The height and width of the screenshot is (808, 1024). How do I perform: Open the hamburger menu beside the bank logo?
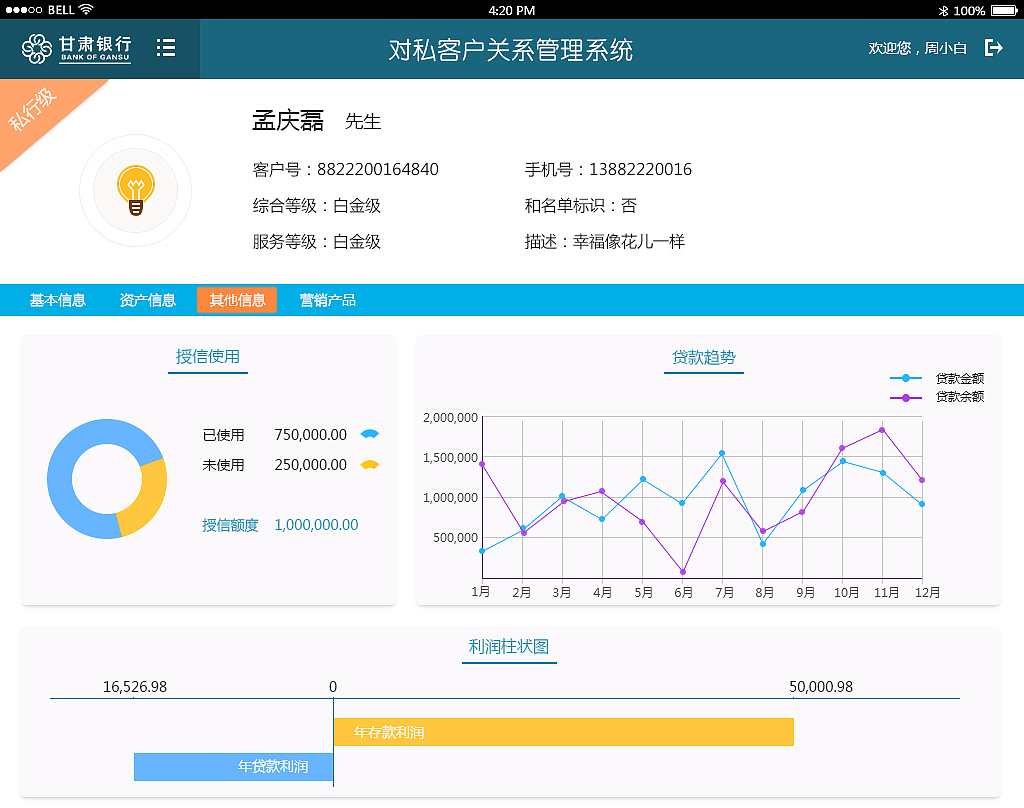pyautogui.click(x=166, y=47)
